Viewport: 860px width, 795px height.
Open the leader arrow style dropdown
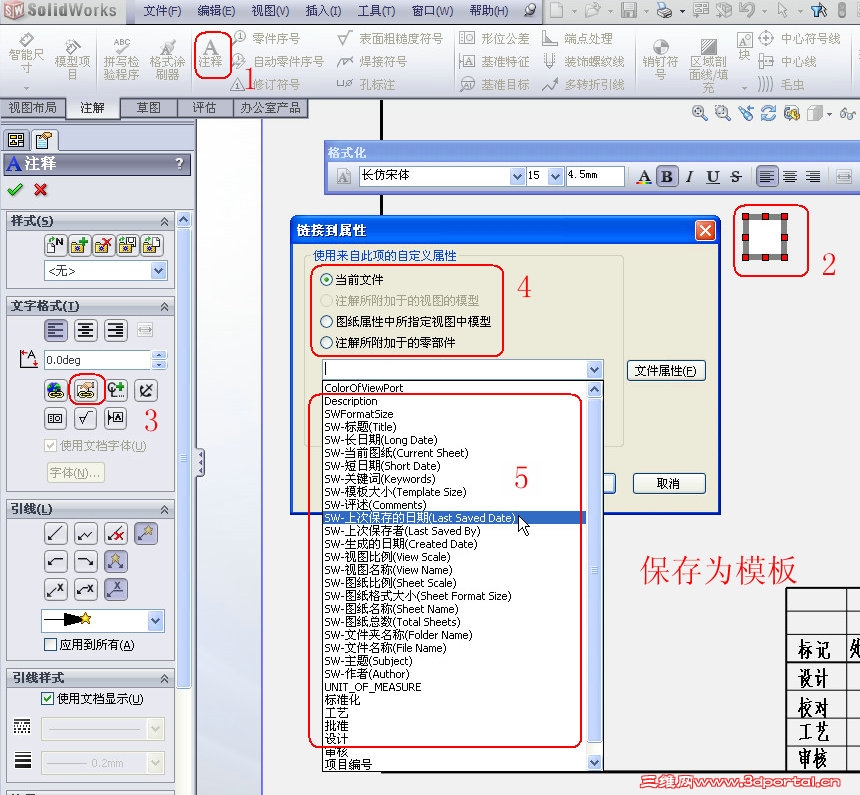coord(156,621)
